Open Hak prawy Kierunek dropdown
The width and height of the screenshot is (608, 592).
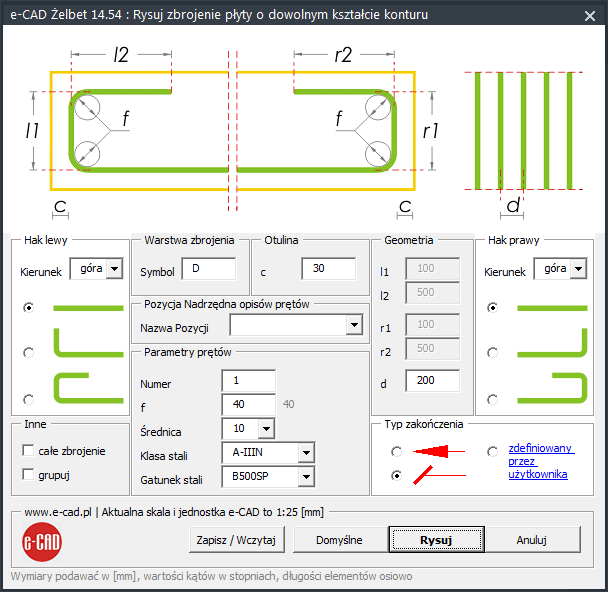(x=578, y=268)
